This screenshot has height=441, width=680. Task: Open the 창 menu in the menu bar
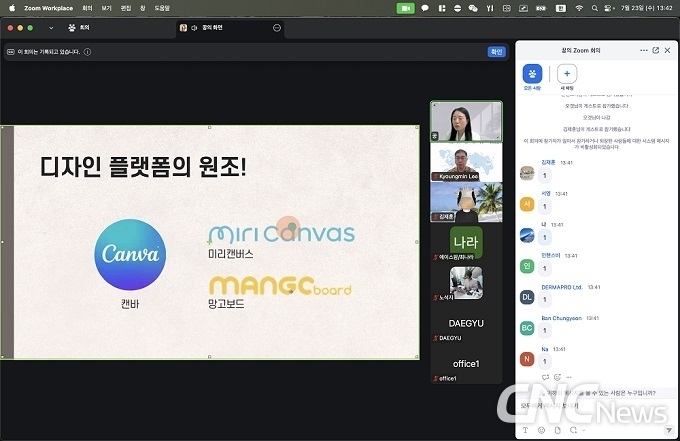pyautogui.click(x=143, y=8)
